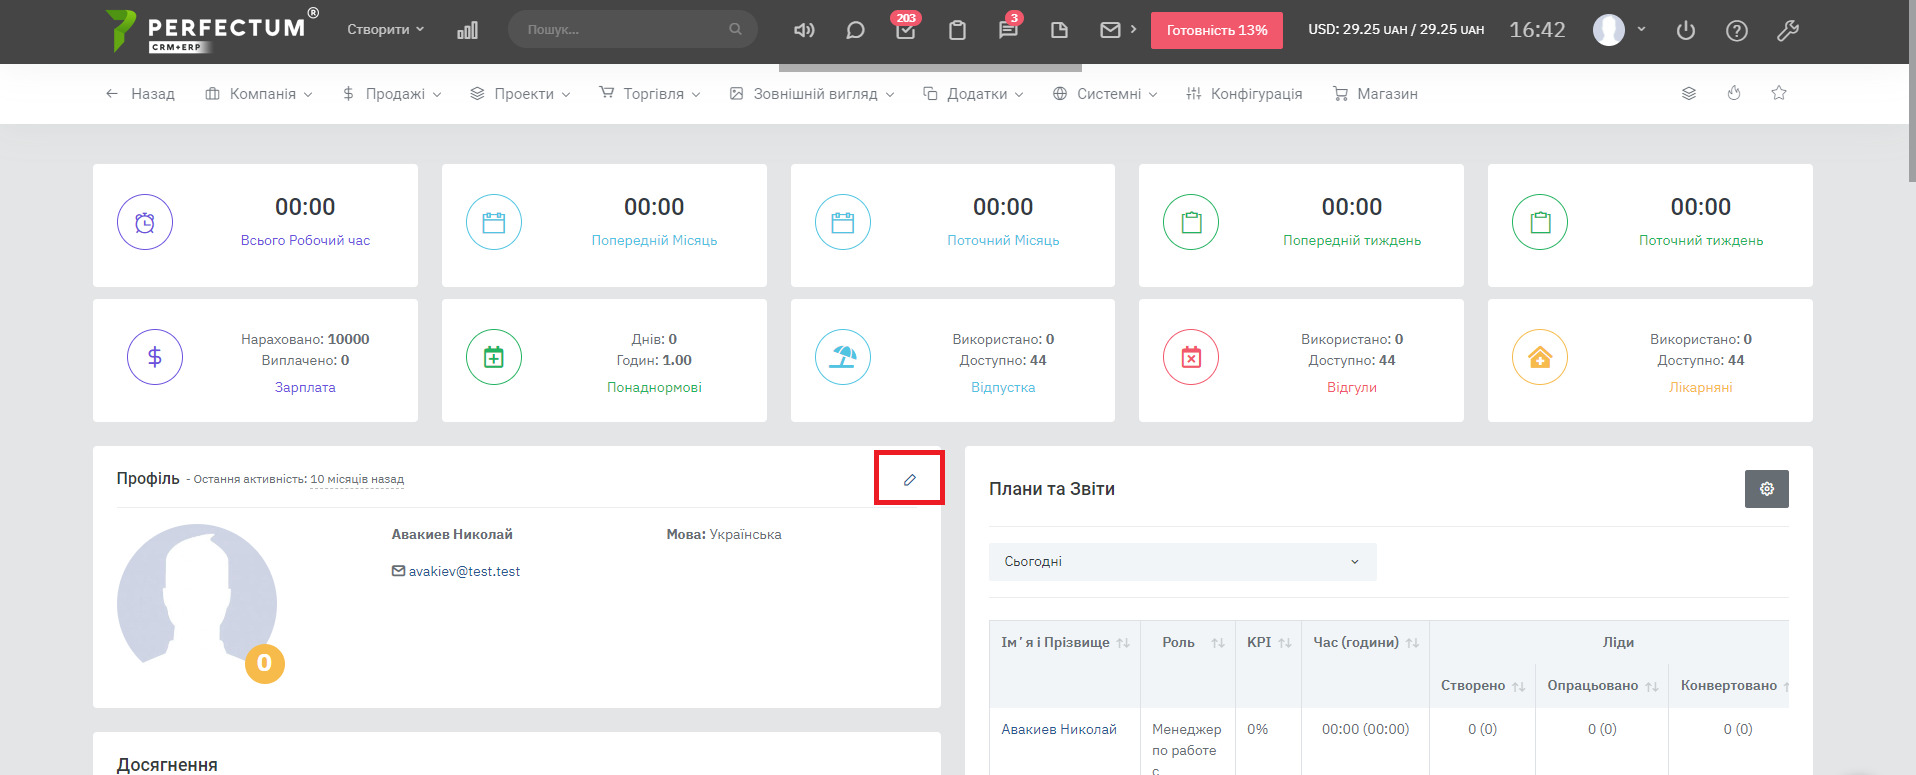This screenshot has width=1916, height=775.
Task: Click the avakiev@test.test email link
Action: click(464, 571)
